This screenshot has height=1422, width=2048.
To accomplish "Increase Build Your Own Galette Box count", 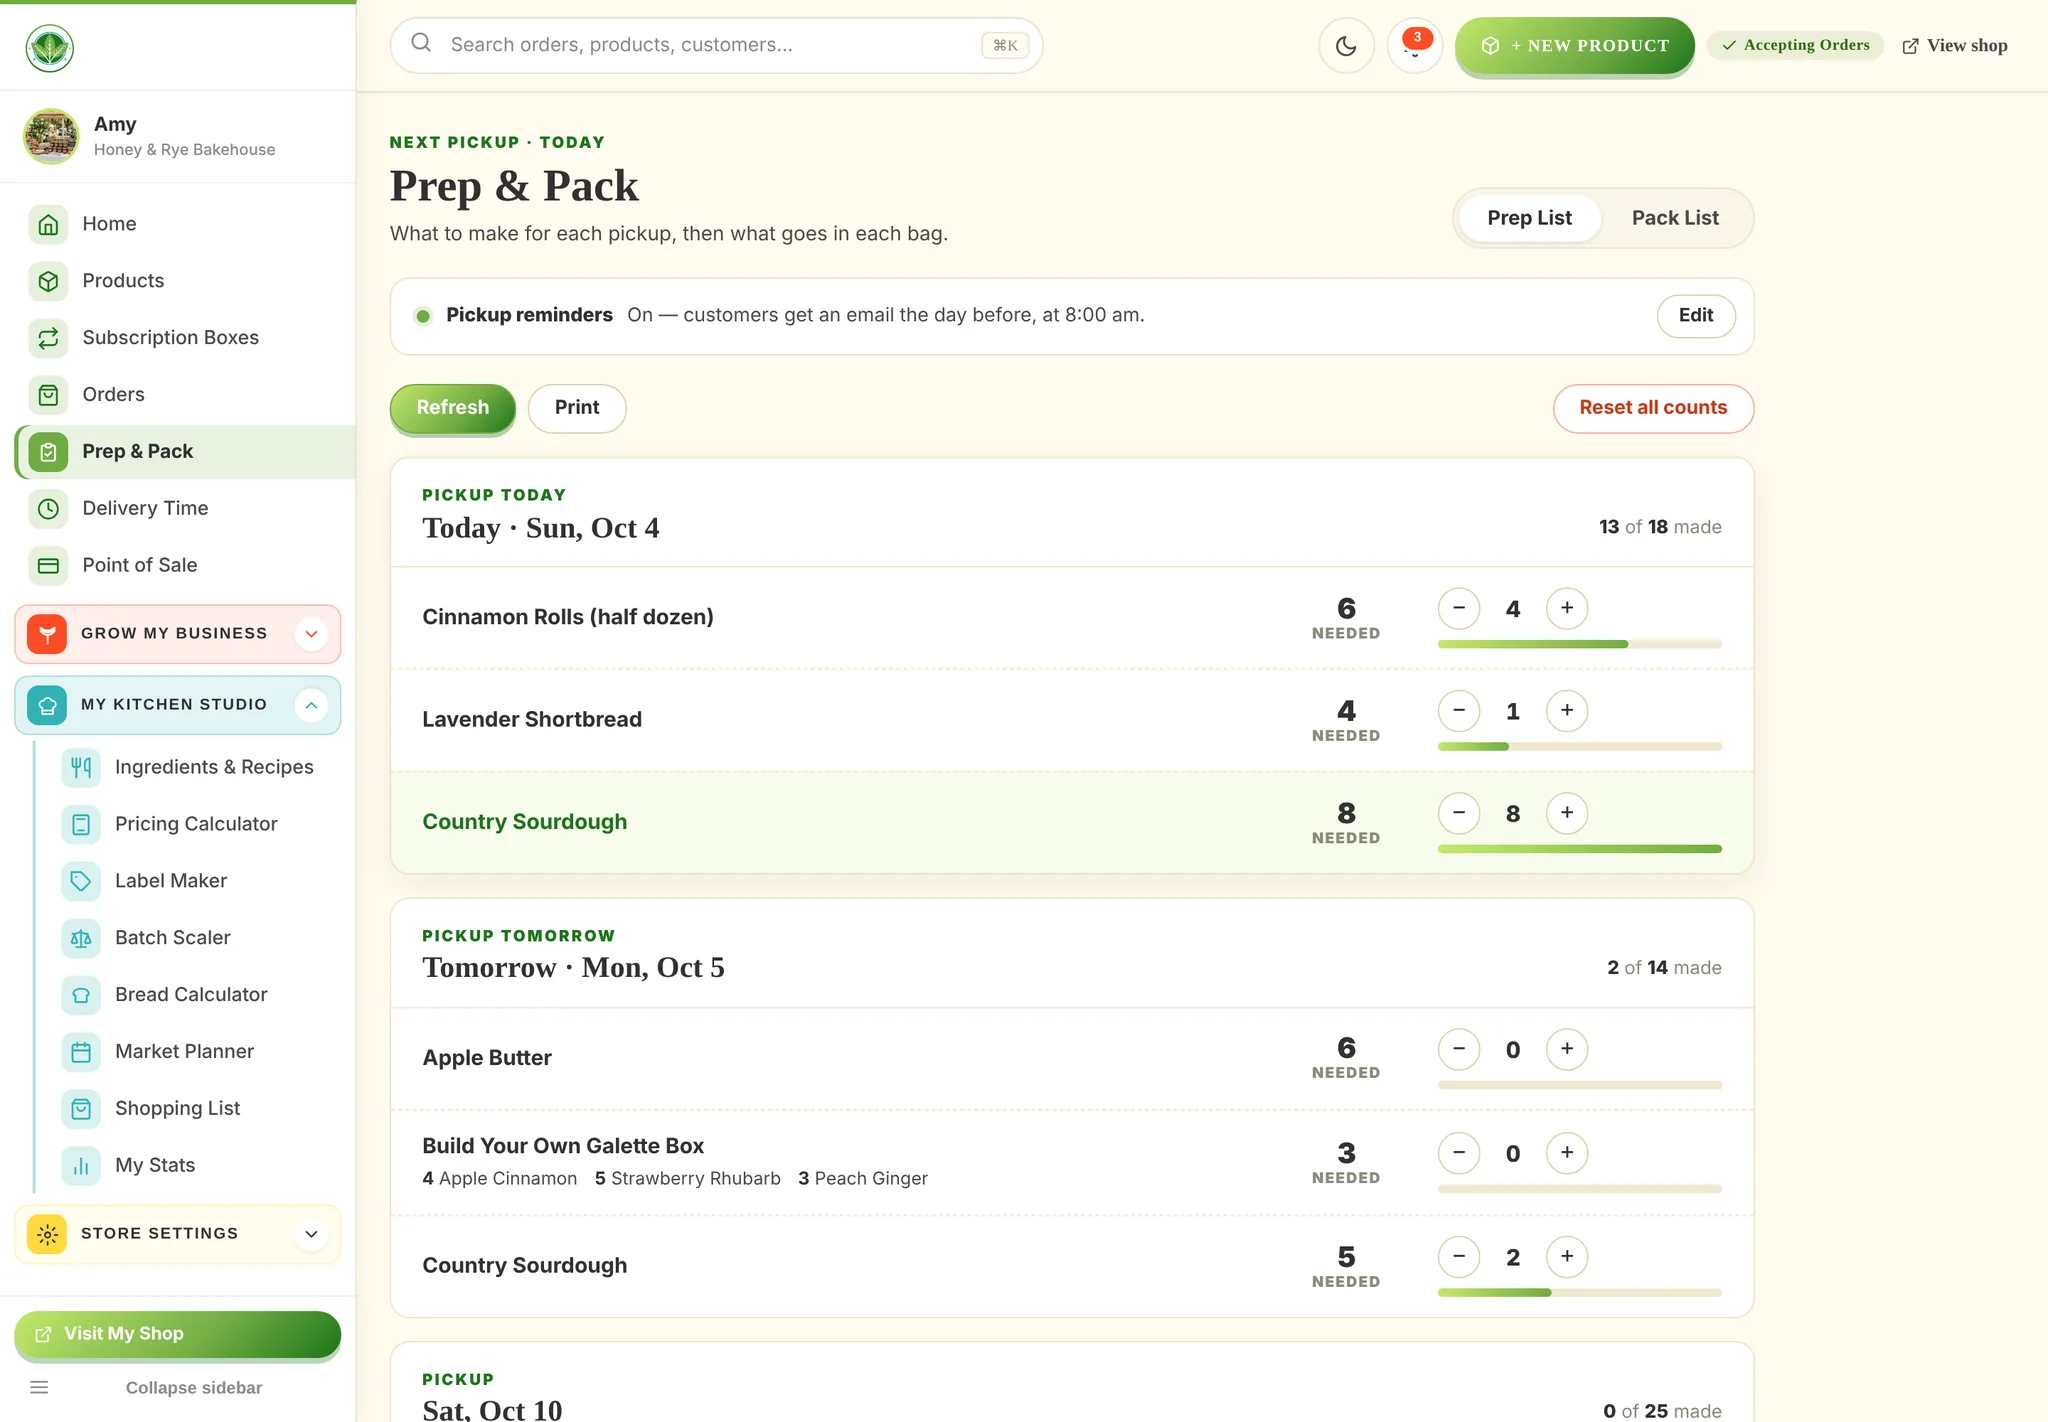I will pos(1567,1153).
